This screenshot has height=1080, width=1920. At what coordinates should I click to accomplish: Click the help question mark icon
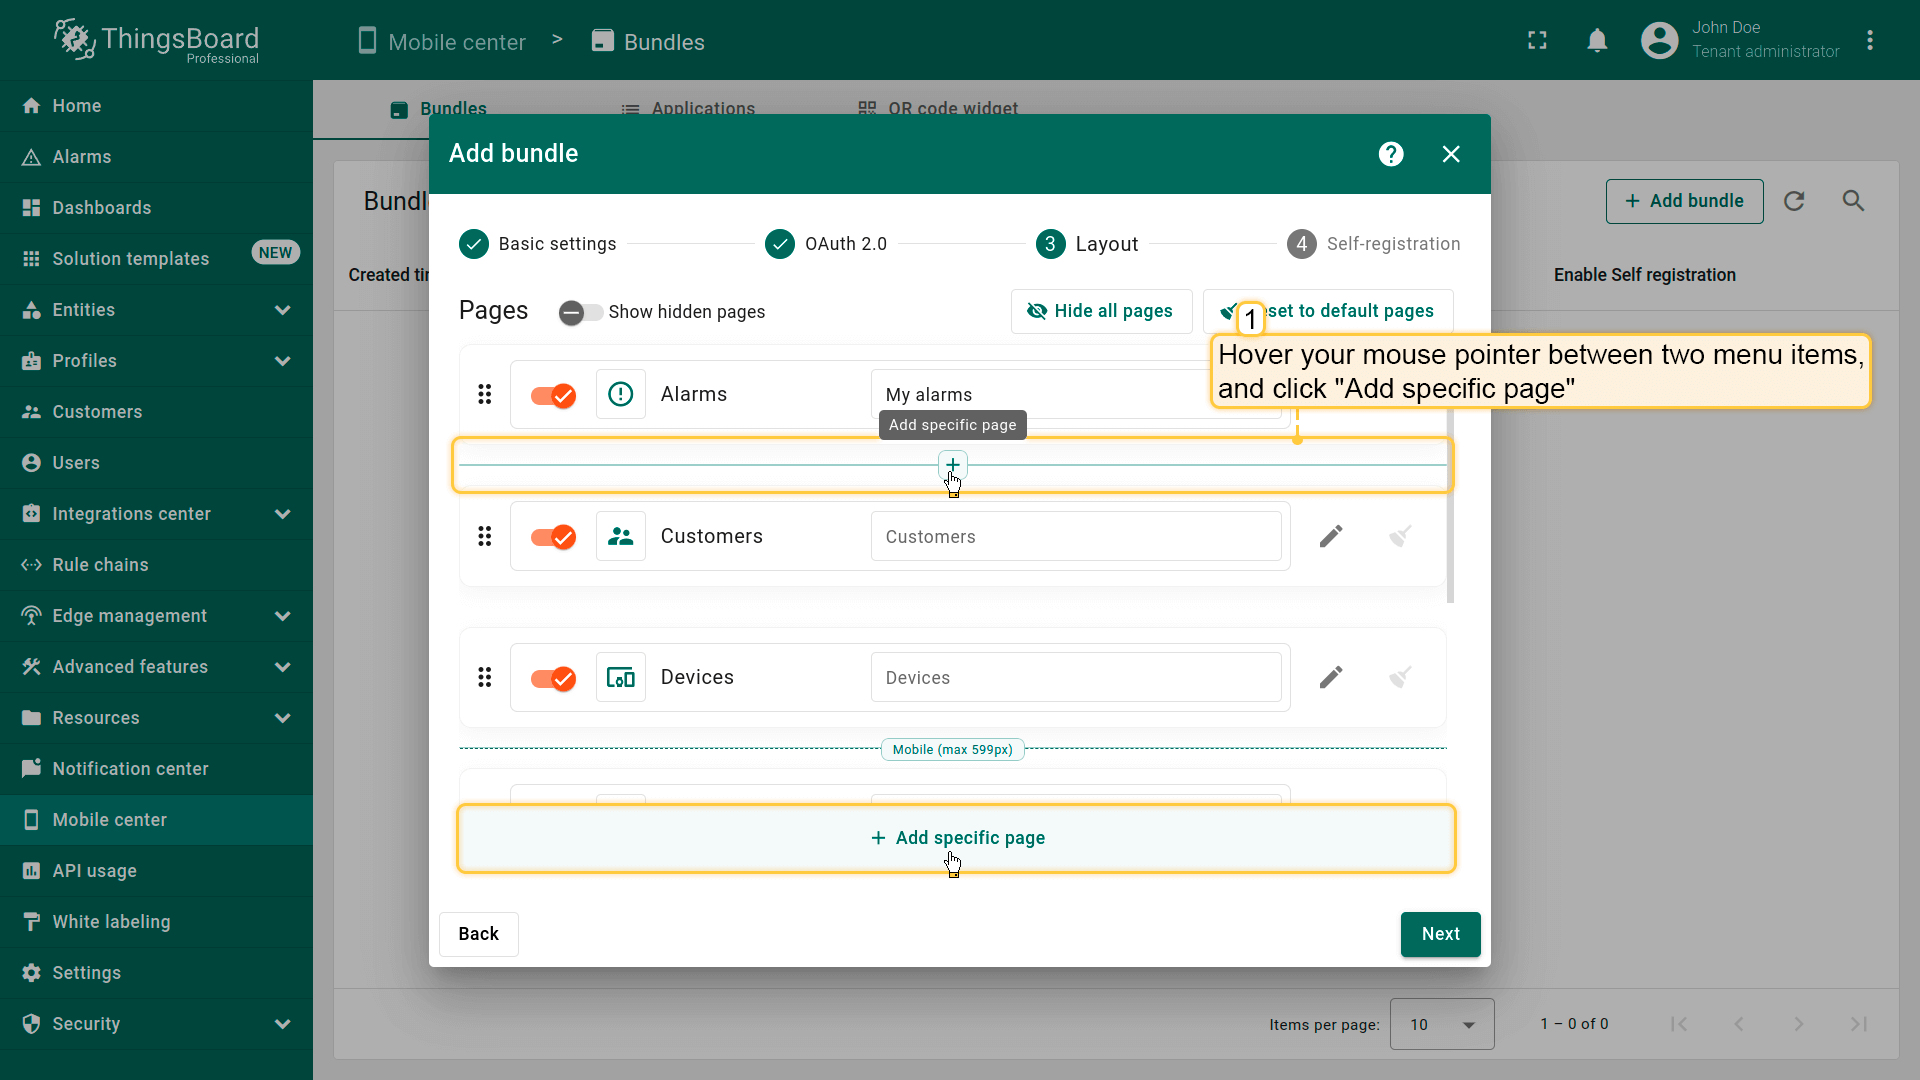(x=1390, y=154)
